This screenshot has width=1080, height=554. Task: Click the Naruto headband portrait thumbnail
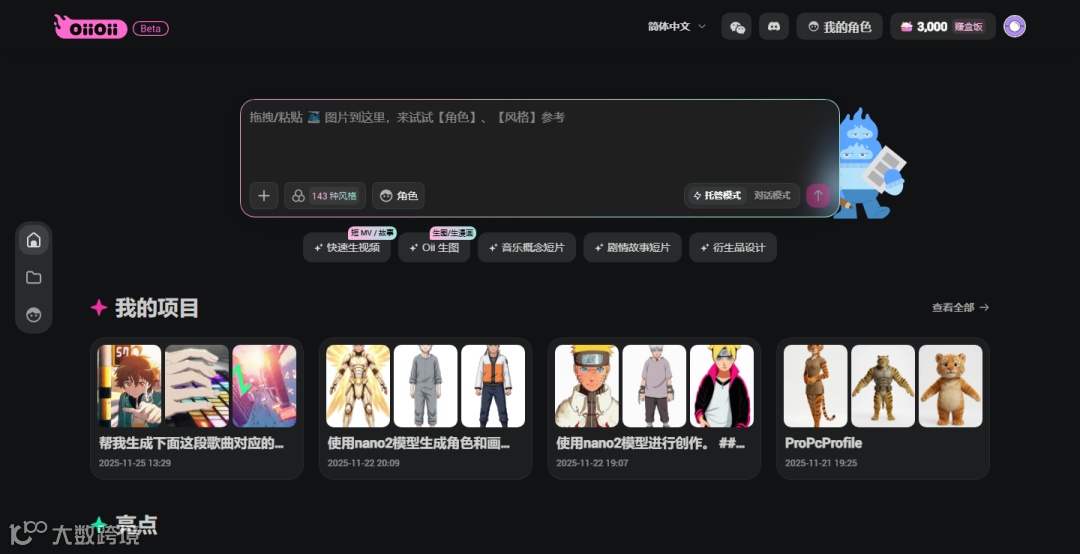click(587, 386)
